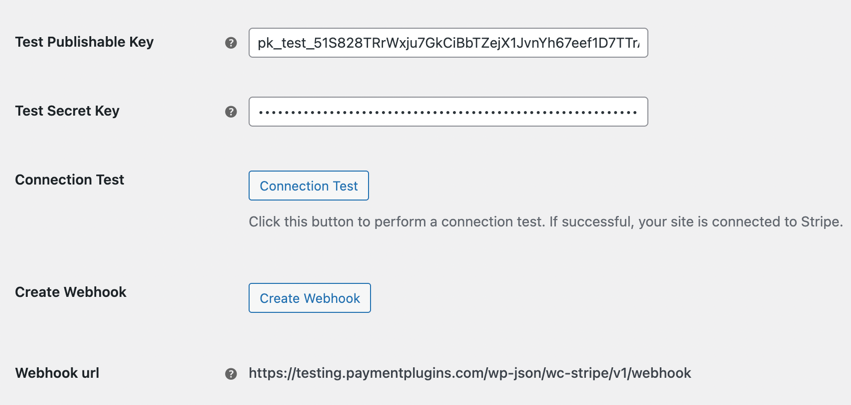Click the connection test description text
Viewport: 851px width, 405px height.
[546, 222]
